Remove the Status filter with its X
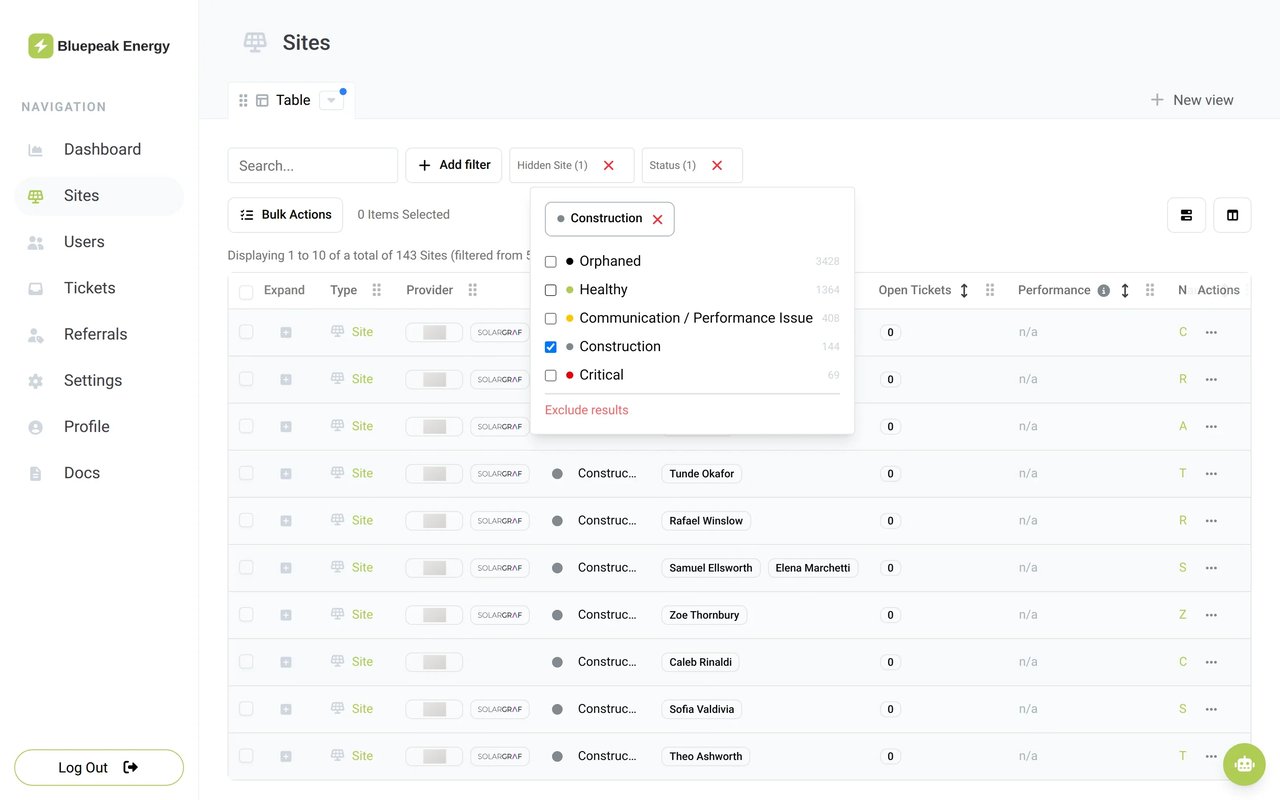 [x=716, y=166]
